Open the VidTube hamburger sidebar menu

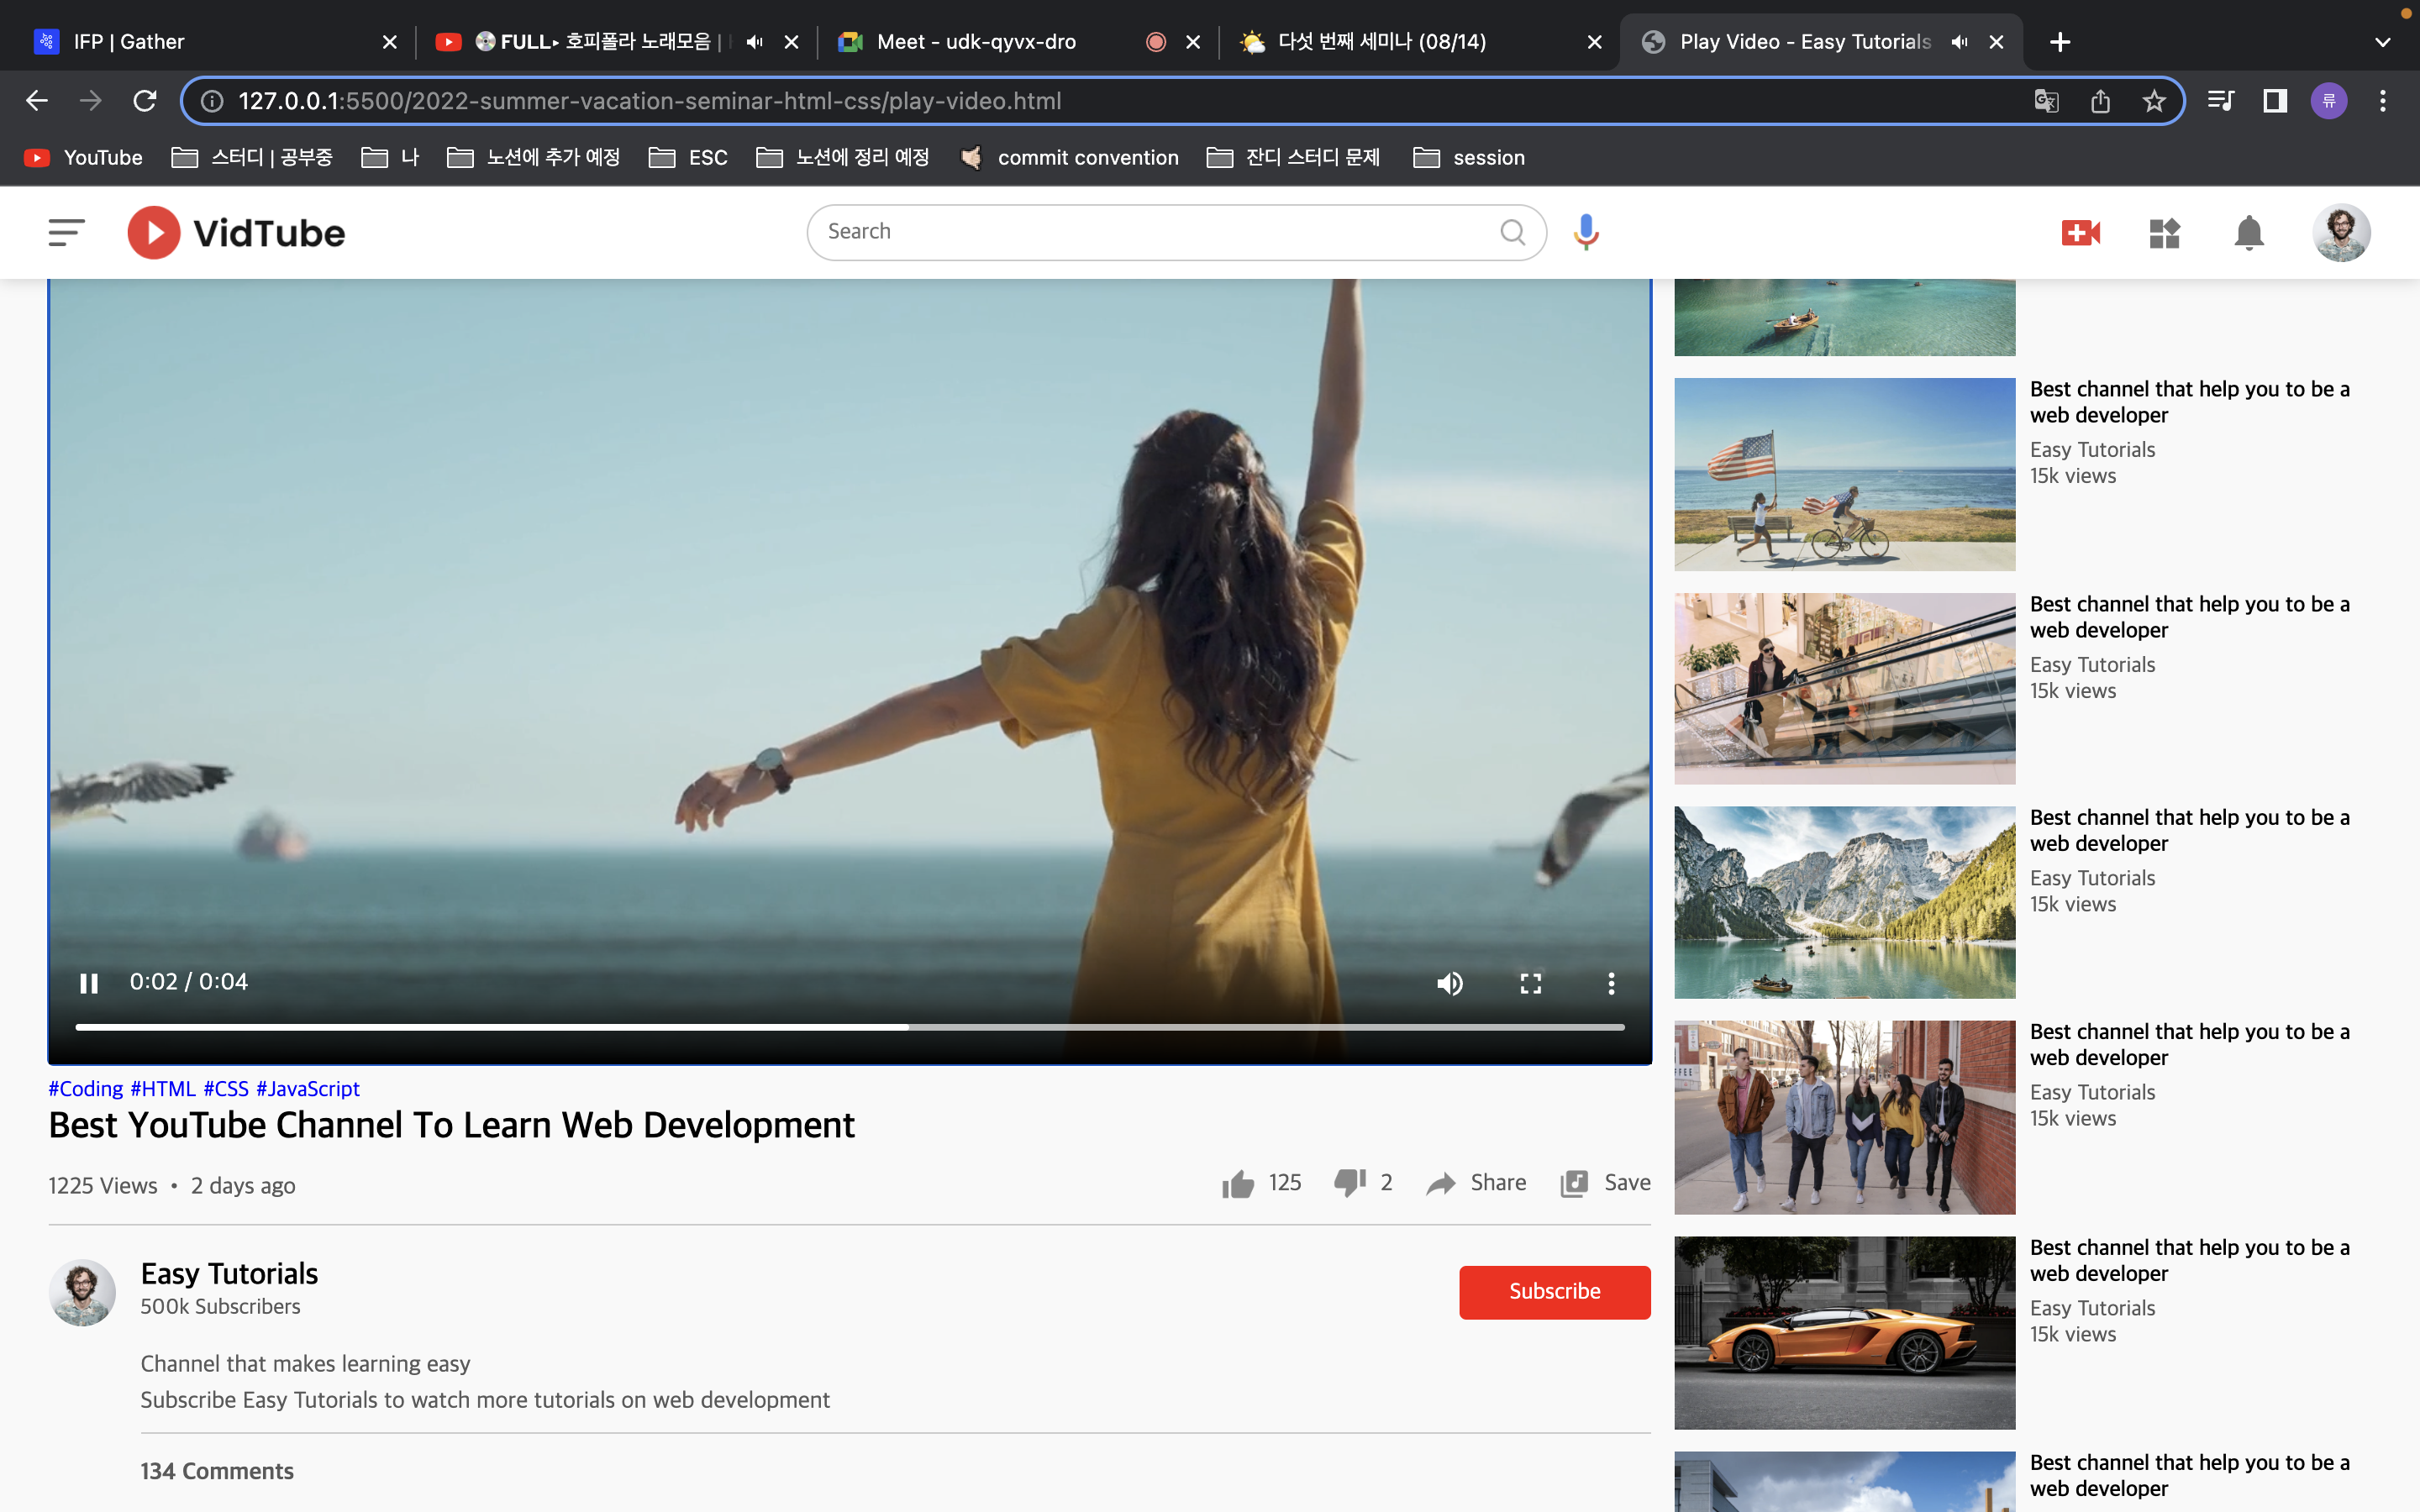coord(66,232)
